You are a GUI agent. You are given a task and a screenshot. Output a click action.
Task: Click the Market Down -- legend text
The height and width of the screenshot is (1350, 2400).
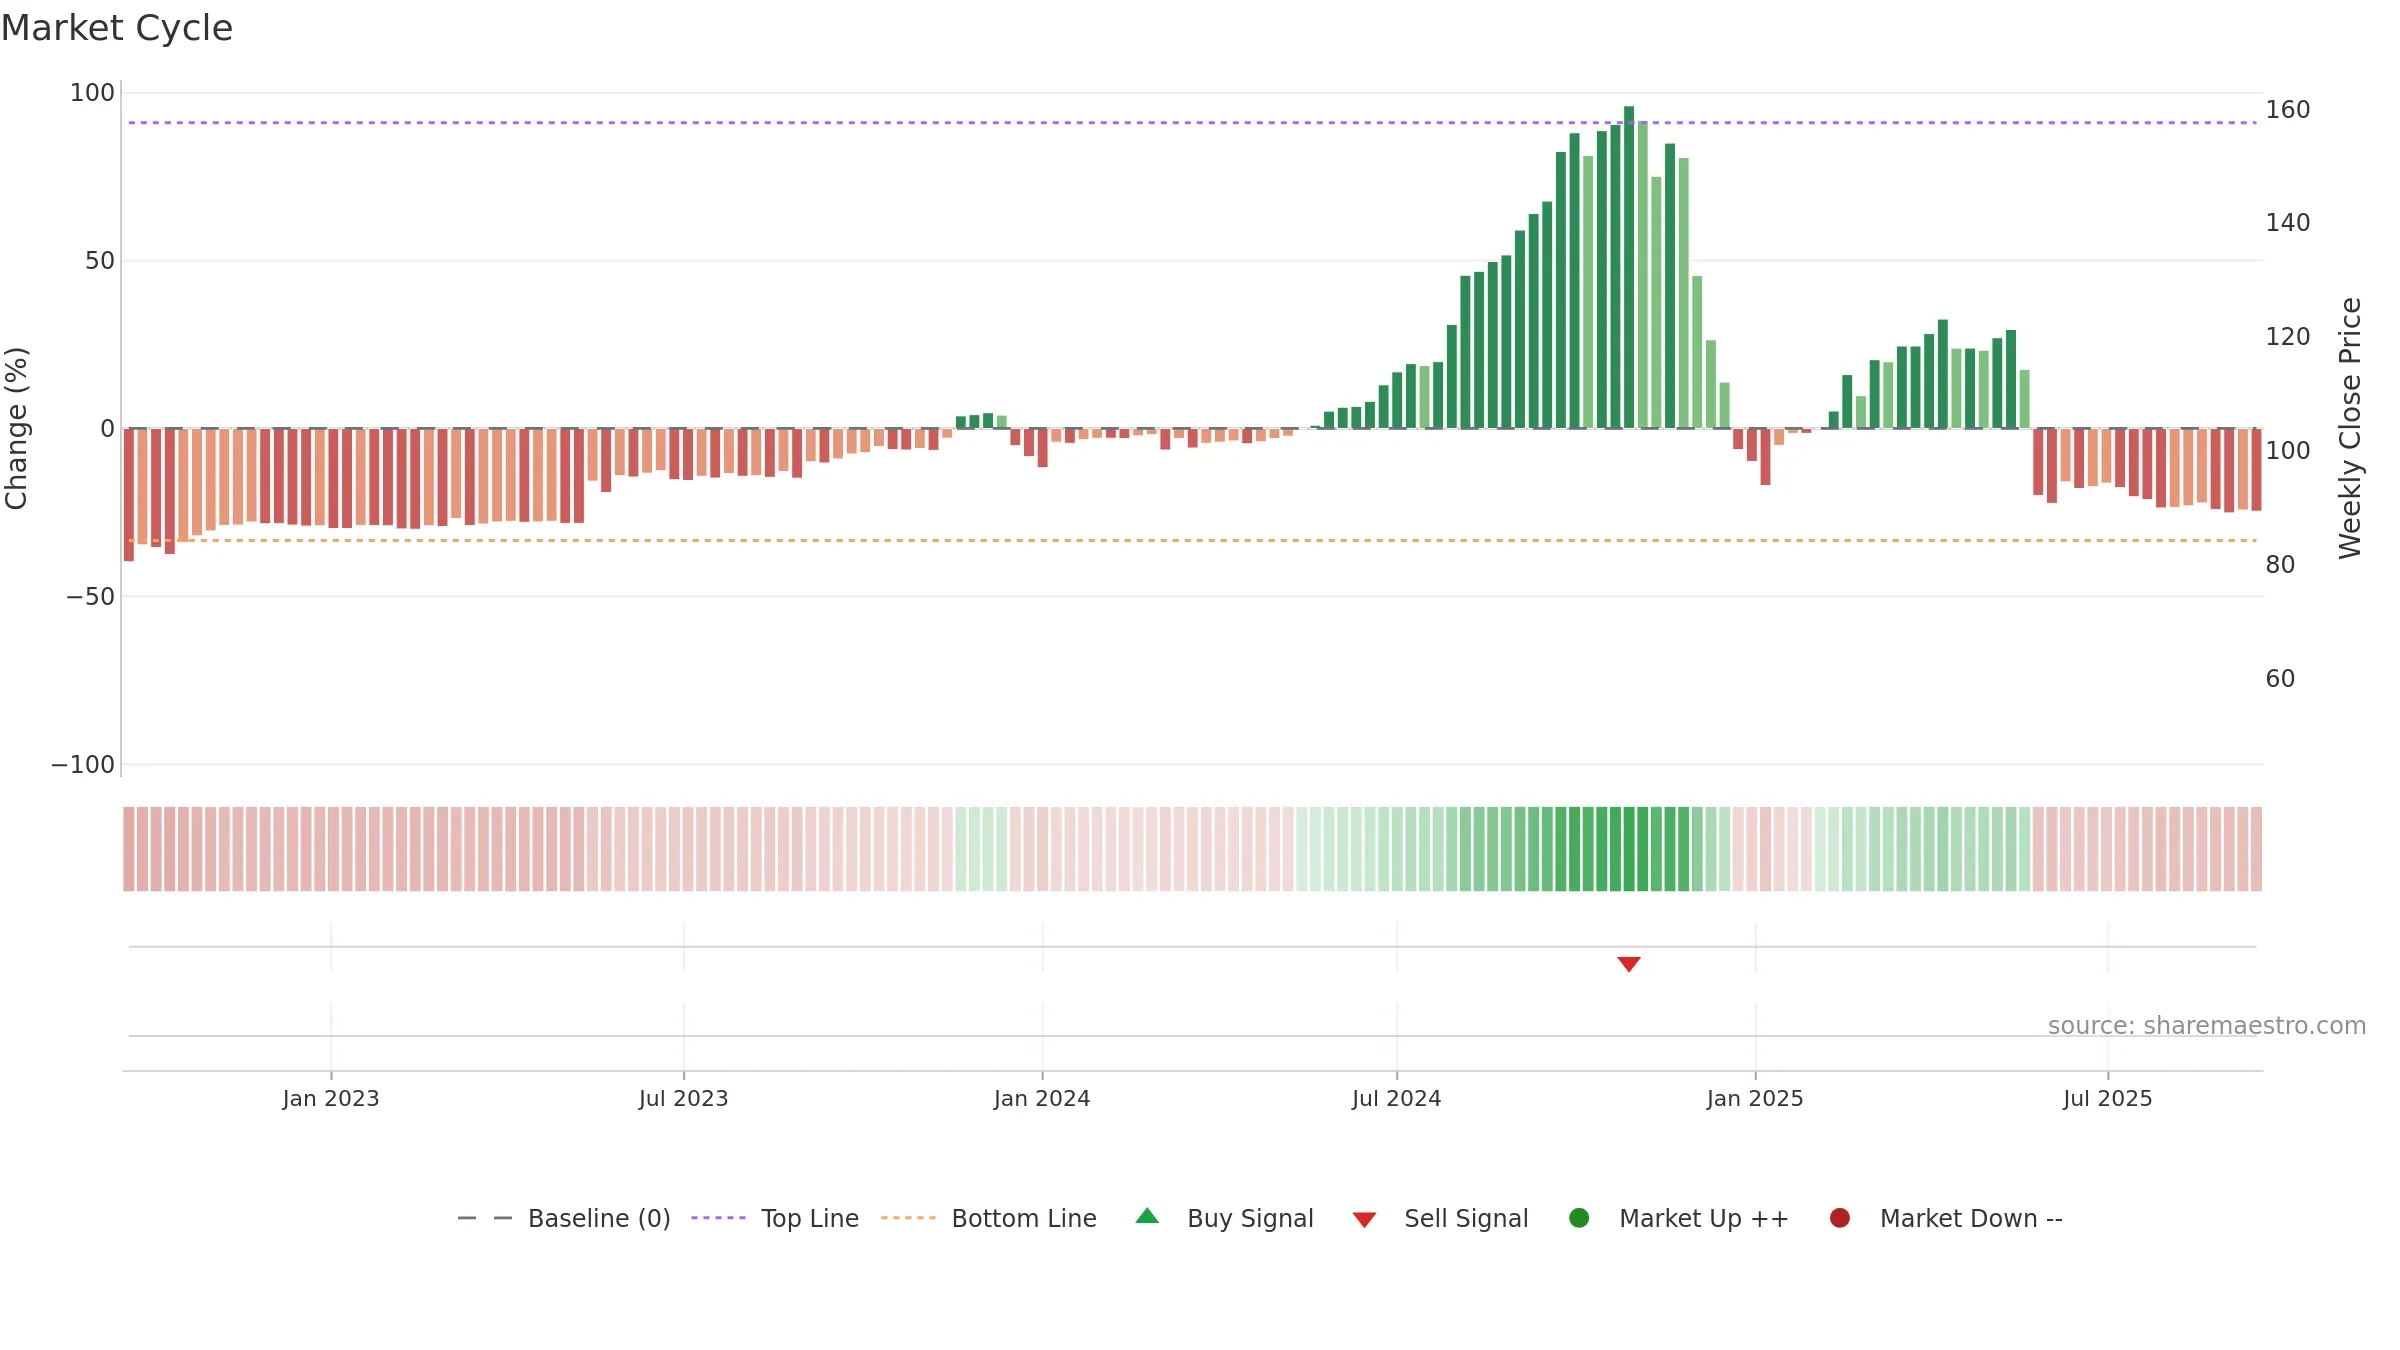1971,1218
